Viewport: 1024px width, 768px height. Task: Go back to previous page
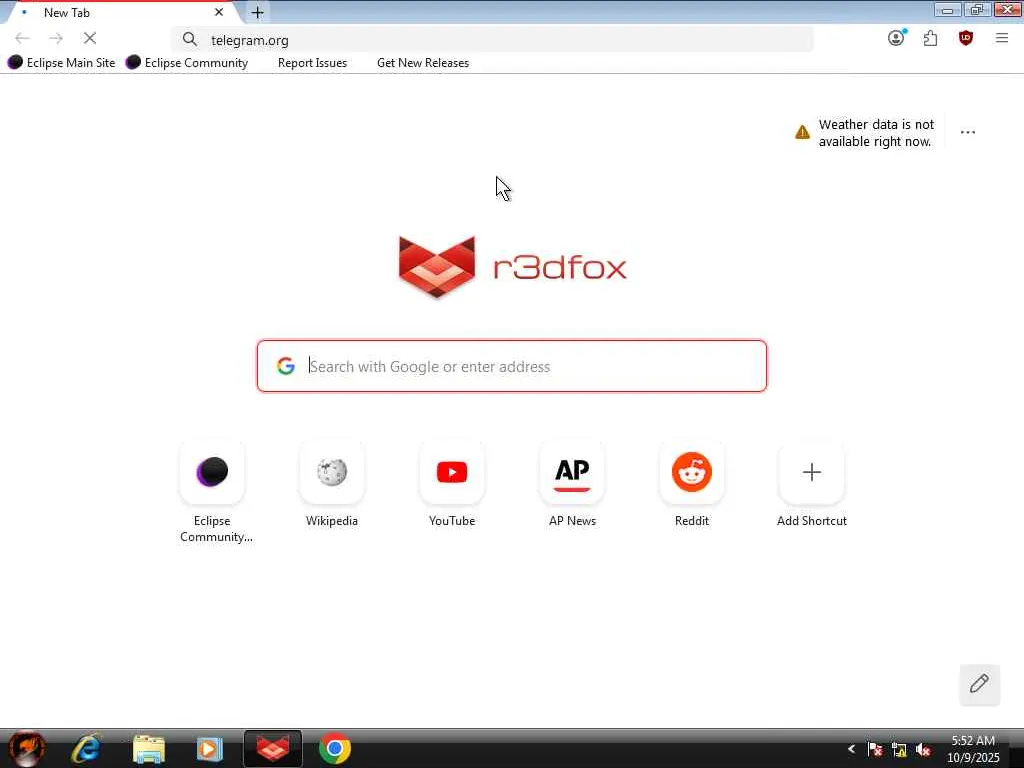(x=22, y=39)
